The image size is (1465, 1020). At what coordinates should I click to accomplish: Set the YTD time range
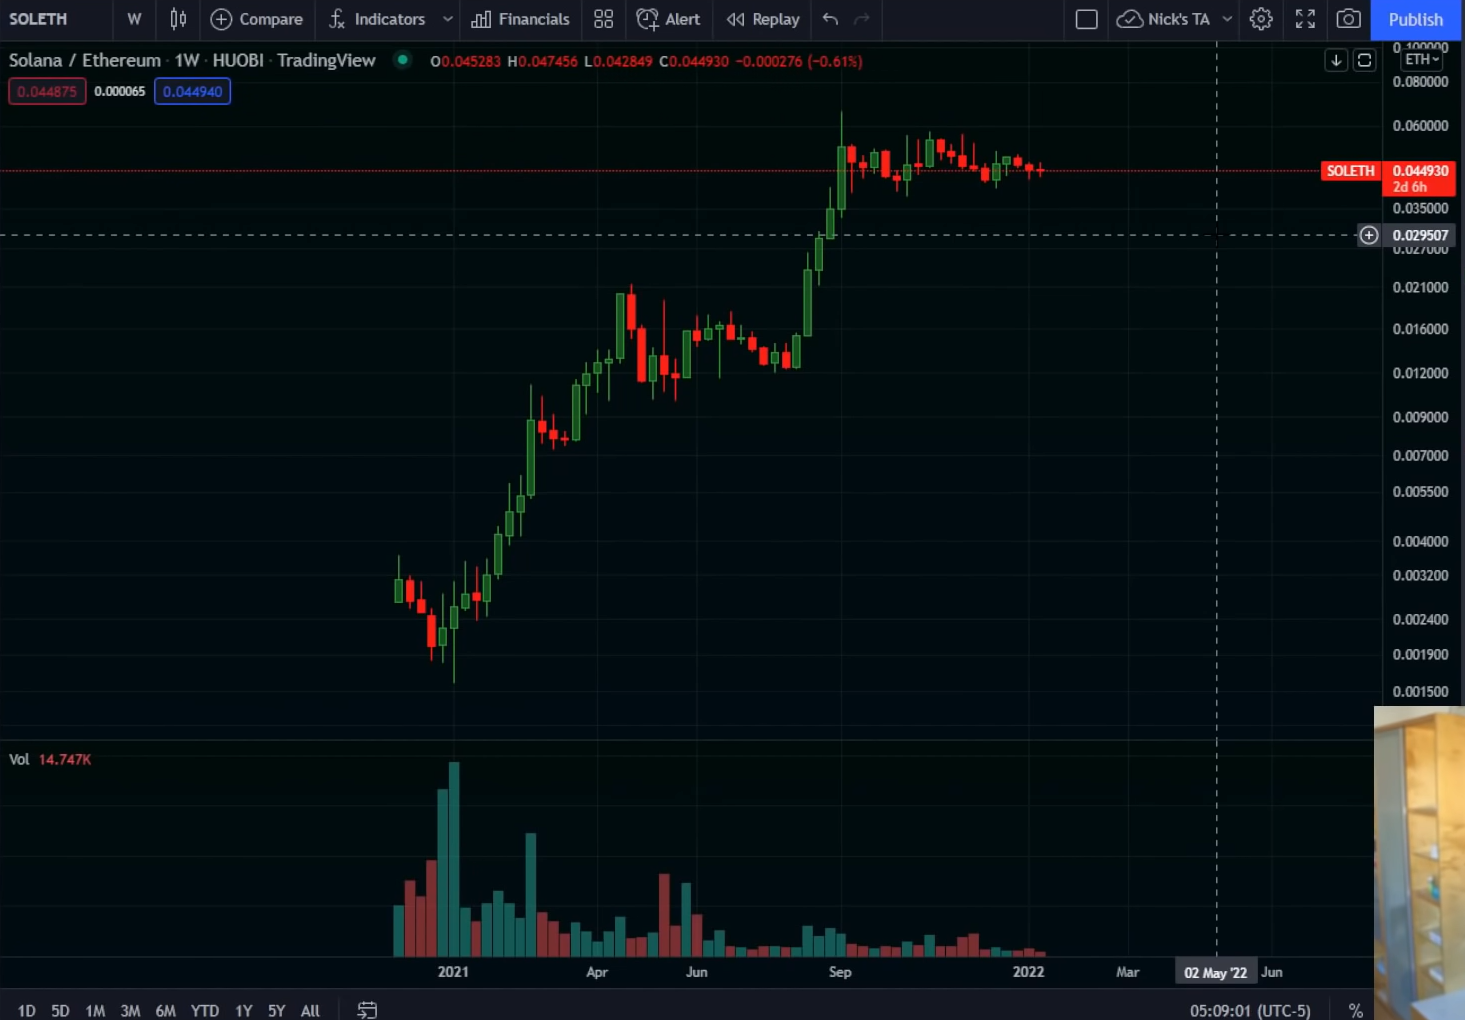click(205, 1010)
